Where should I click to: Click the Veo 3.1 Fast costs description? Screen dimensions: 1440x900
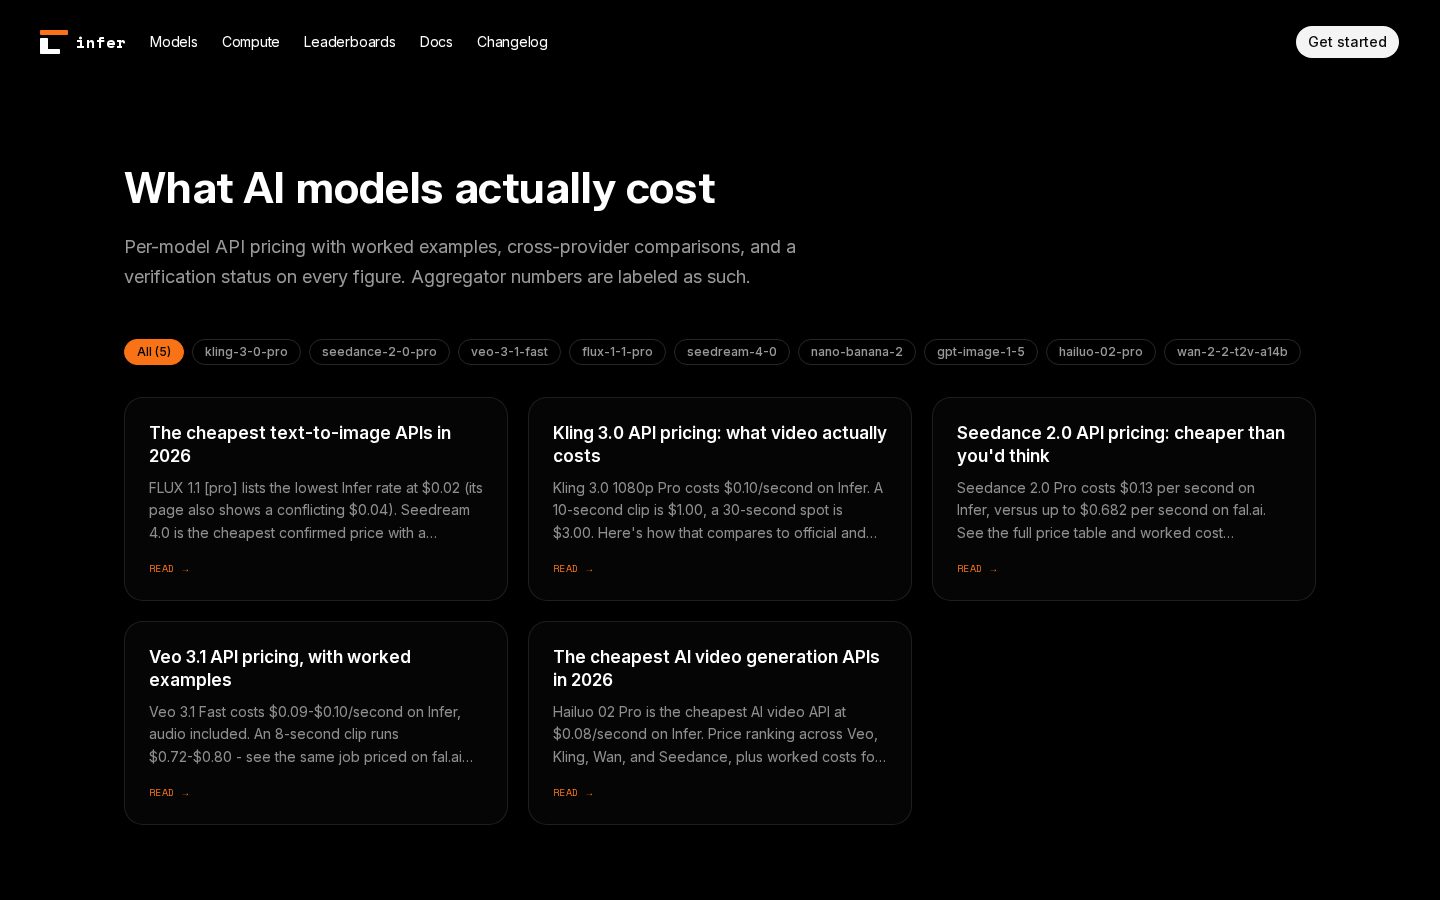pyautogui.click(x=311, y=734)
